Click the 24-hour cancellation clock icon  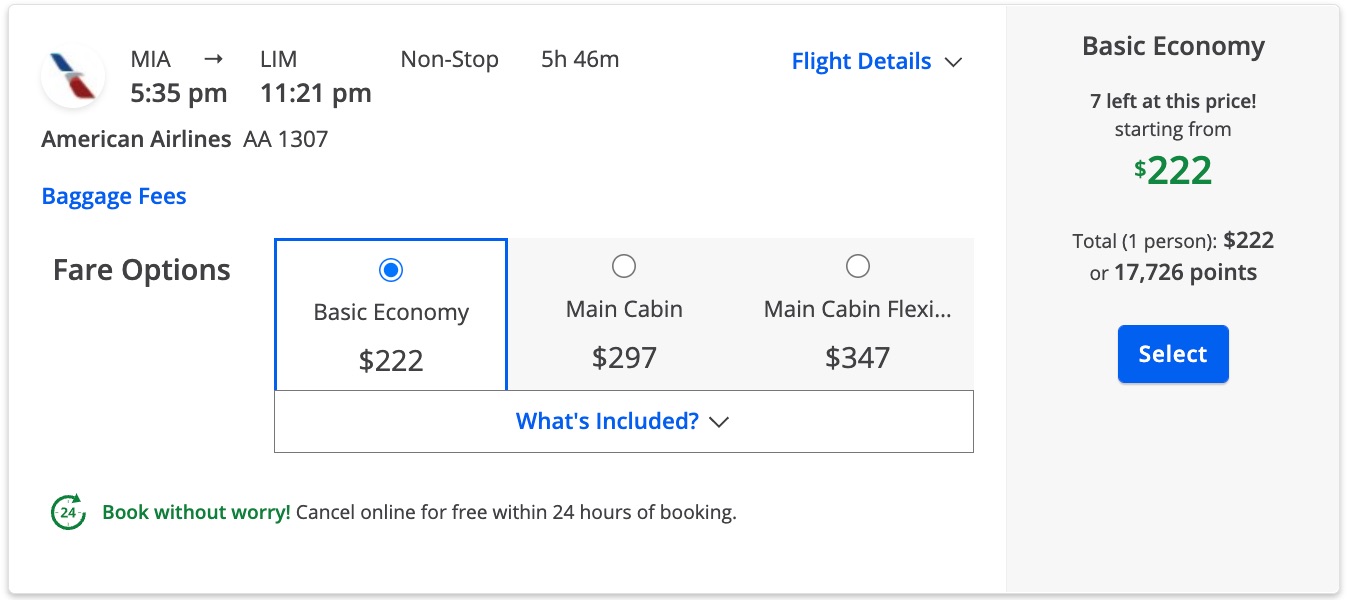(68, 512)
